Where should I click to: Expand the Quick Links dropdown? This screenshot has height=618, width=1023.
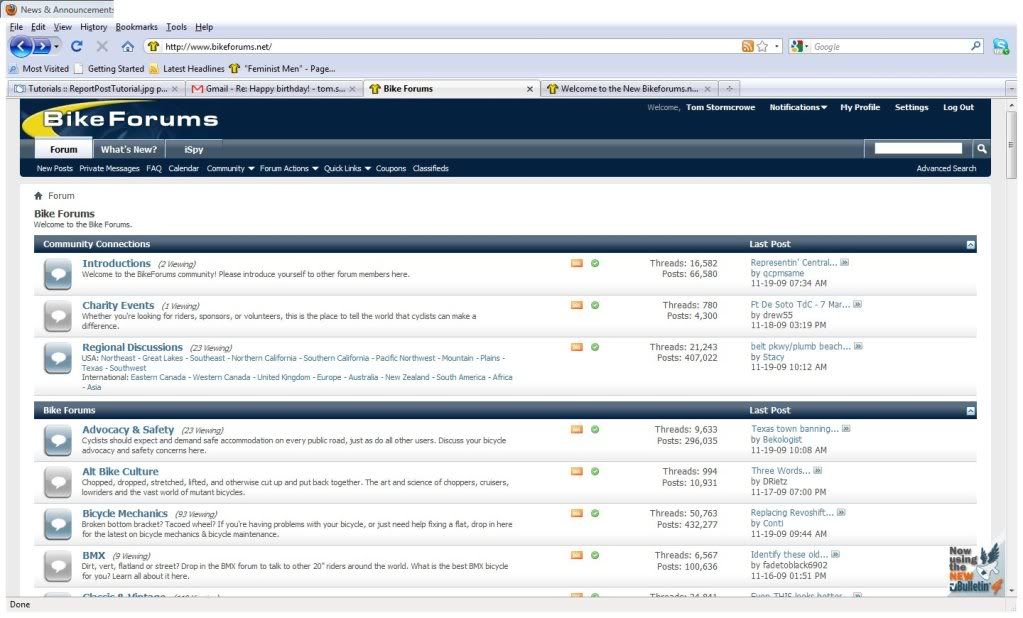click(x=347, y=168)
